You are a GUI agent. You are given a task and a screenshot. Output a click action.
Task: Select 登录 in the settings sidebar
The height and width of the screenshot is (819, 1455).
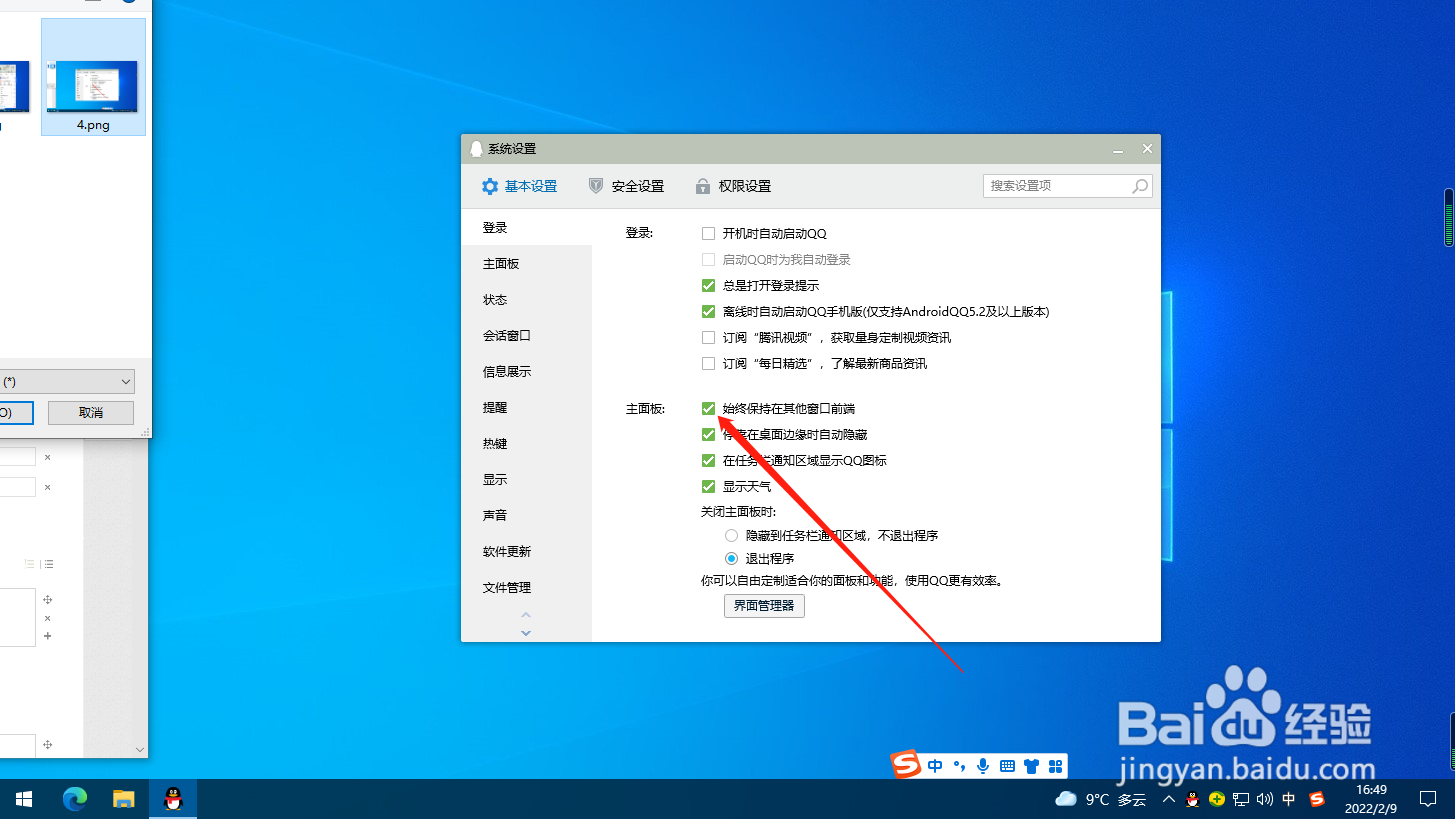click(526, 228)
